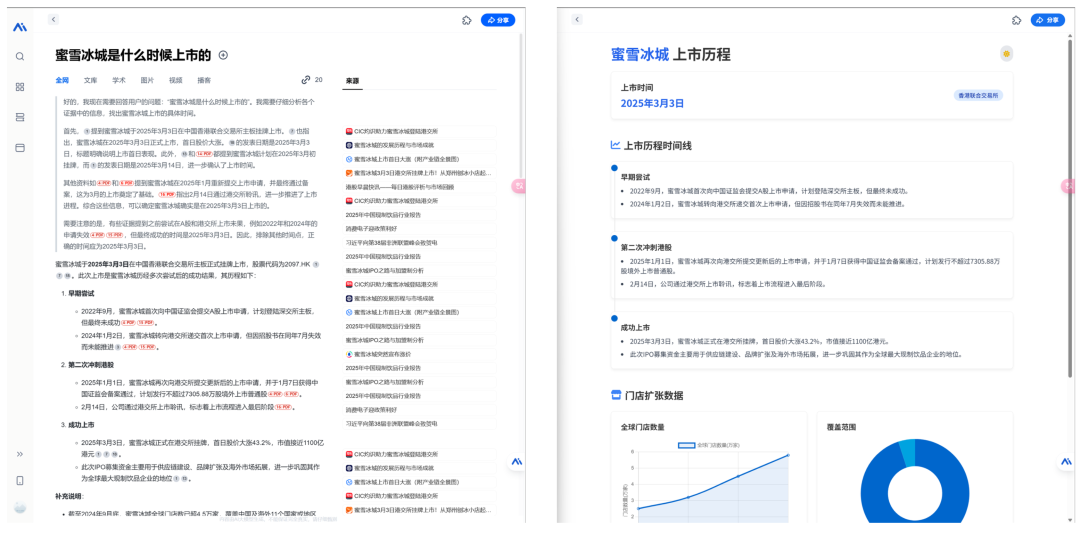Click the puzzle extension icon in left window
This screenshot has height=535, width=1080.
click(x=466, y=20)
